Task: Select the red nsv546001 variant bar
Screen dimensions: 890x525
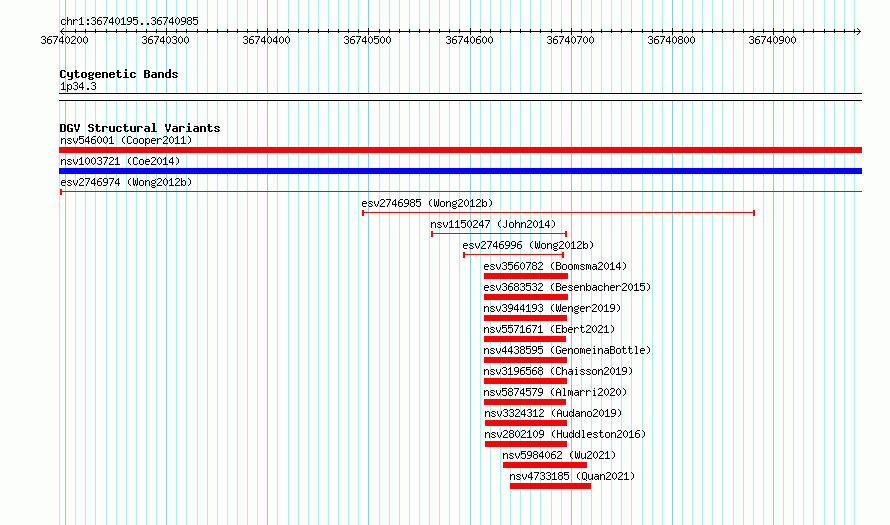Action: [460, 150]
